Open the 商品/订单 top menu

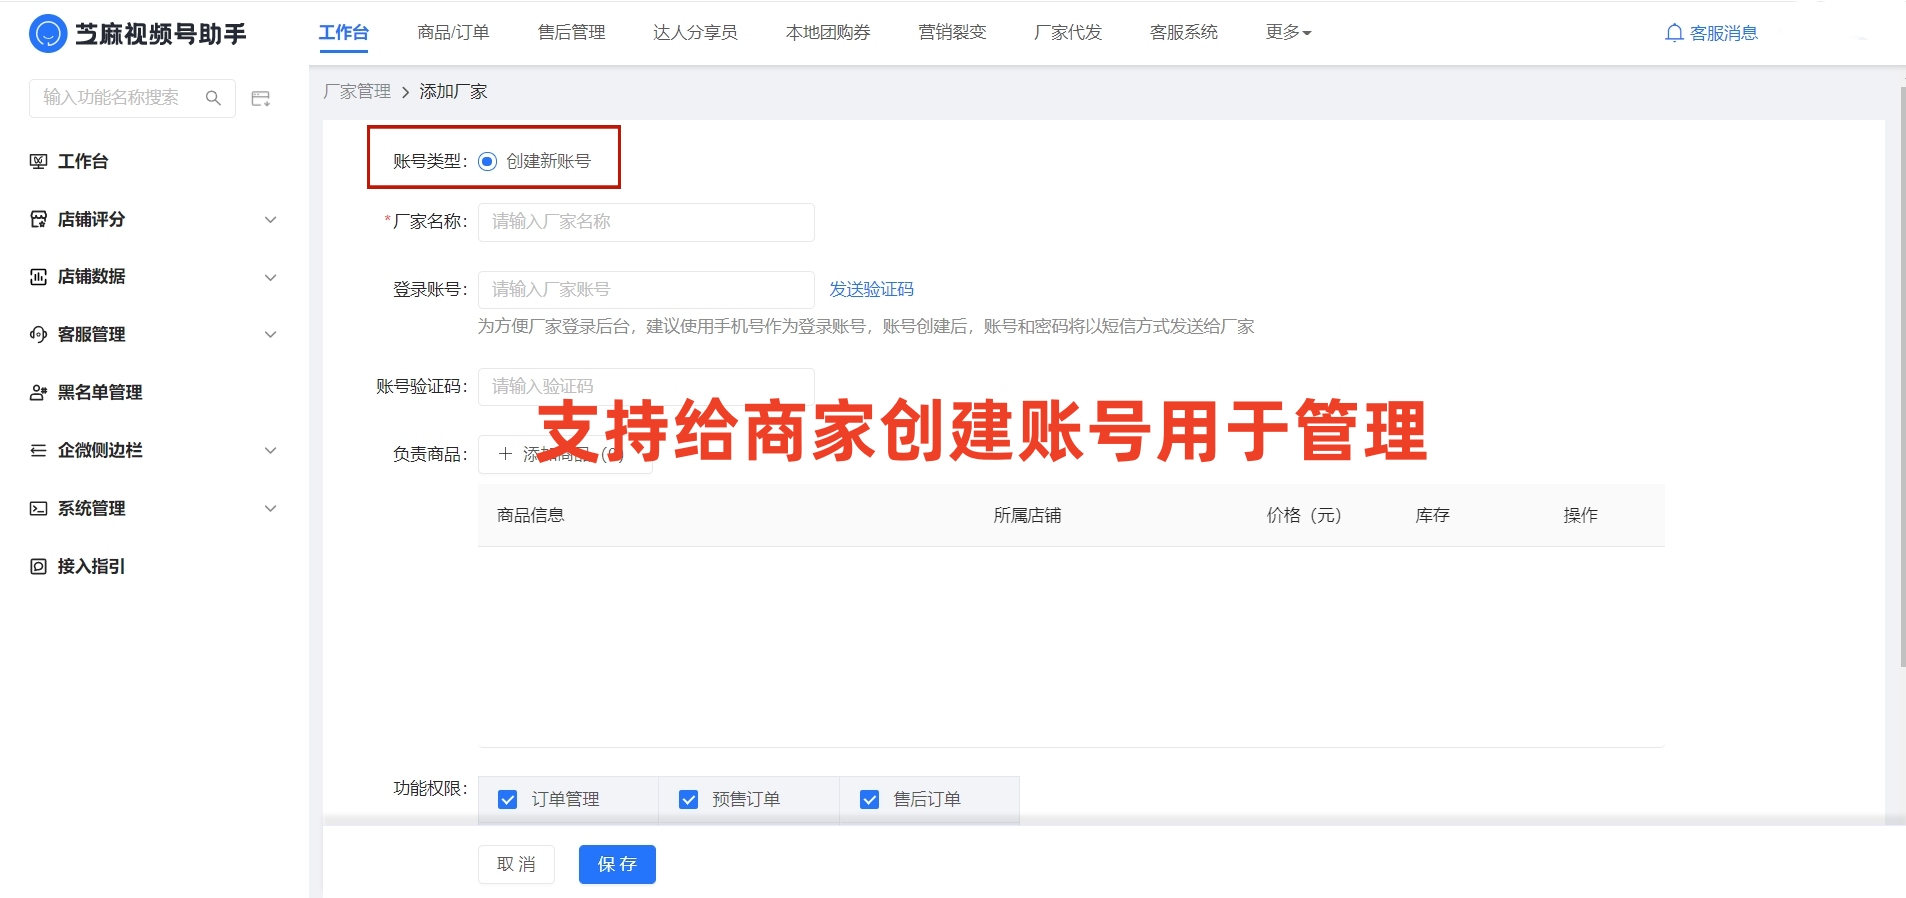click(x=453, y=32)
